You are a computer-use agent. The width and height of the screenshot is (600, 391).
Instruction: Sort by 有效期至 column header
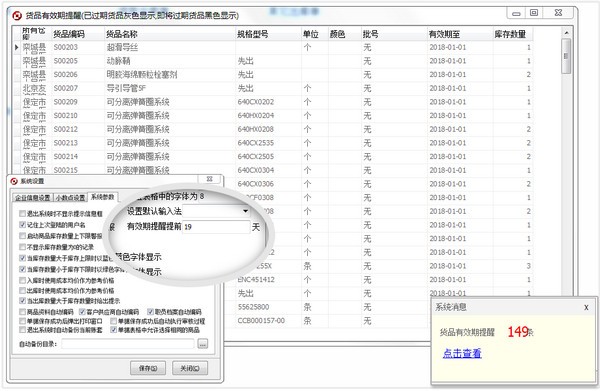pos(460,34)
